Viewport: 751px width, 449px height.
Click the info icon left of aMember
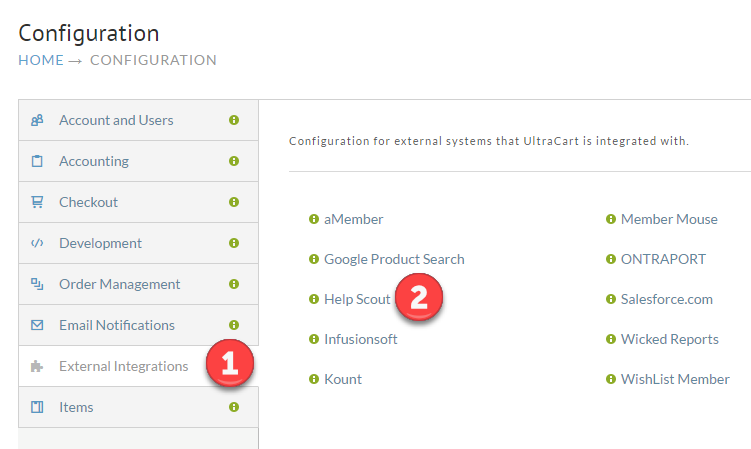coord(314,219)
